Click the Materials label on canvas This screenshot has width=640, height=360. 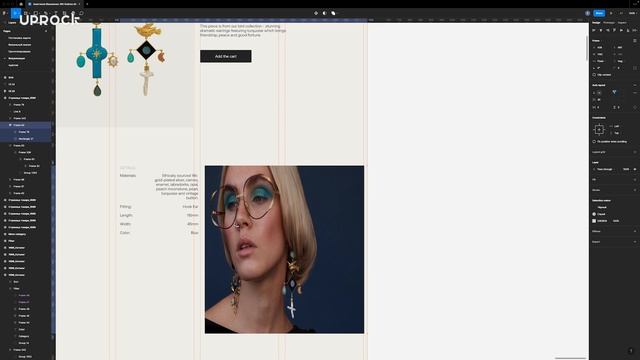128,176
